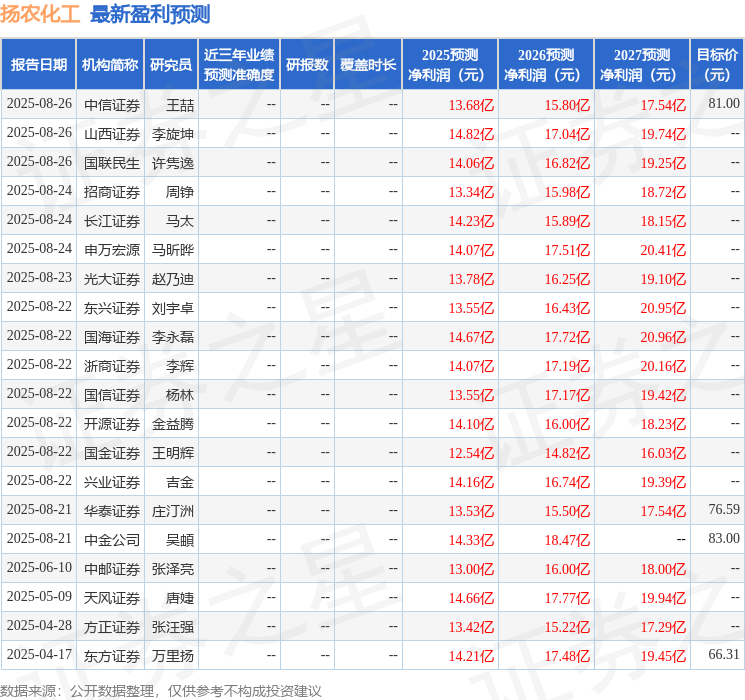Click the 目标价 column header
745x700 pixels.
[x=717, y=65]
